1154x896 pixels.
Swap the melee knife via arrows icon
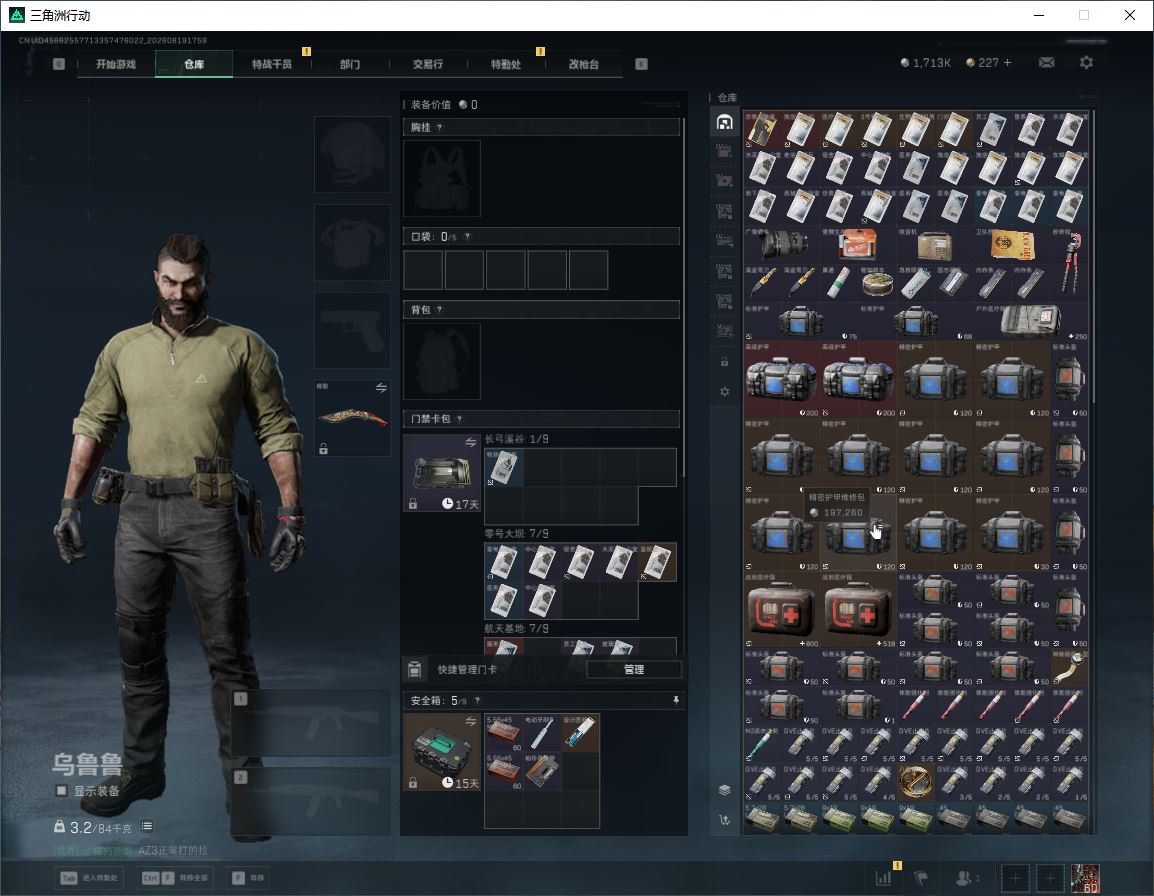(x=381, y=388)
